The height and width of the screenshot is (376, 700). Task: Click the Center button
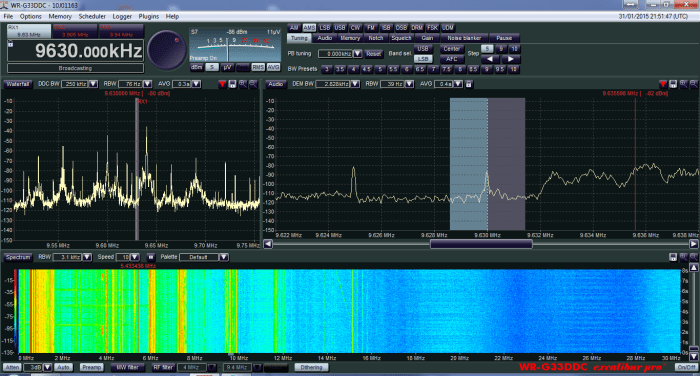[452, 49]
